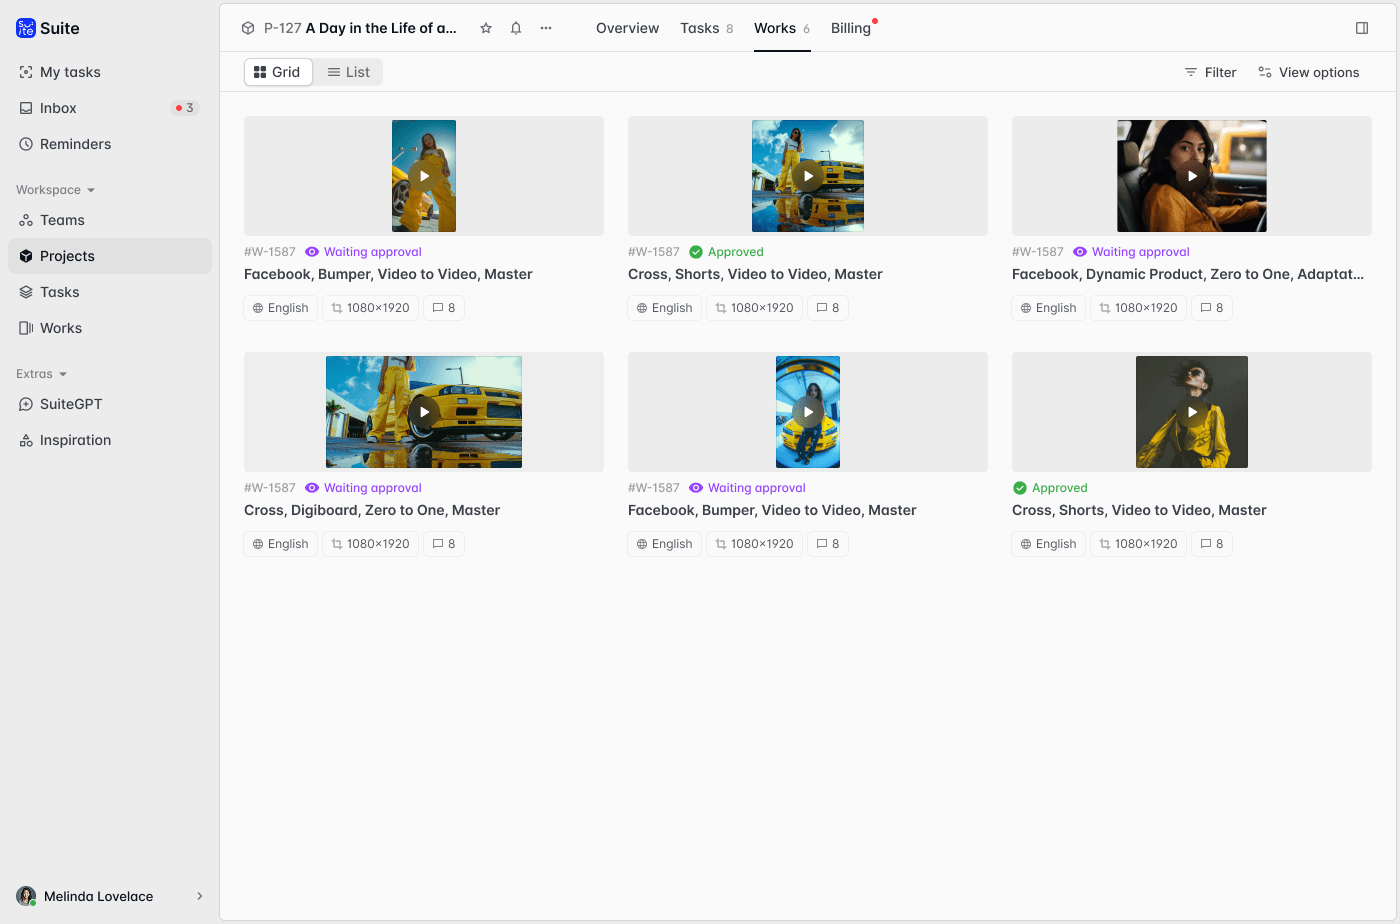Switch to Grid view
1400x924 pixels.
click(x=278, y=72)
